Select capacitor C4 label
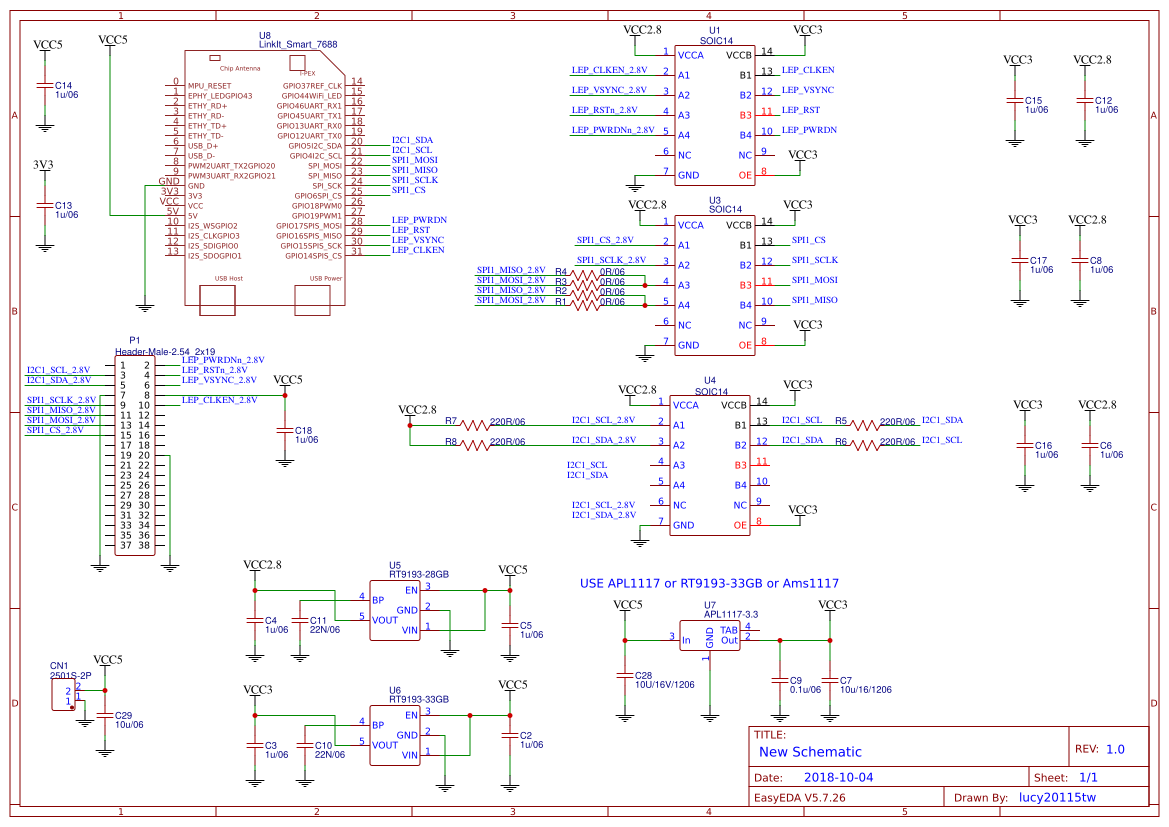The width and height of the screenshot is (1169, 827). 277,625
